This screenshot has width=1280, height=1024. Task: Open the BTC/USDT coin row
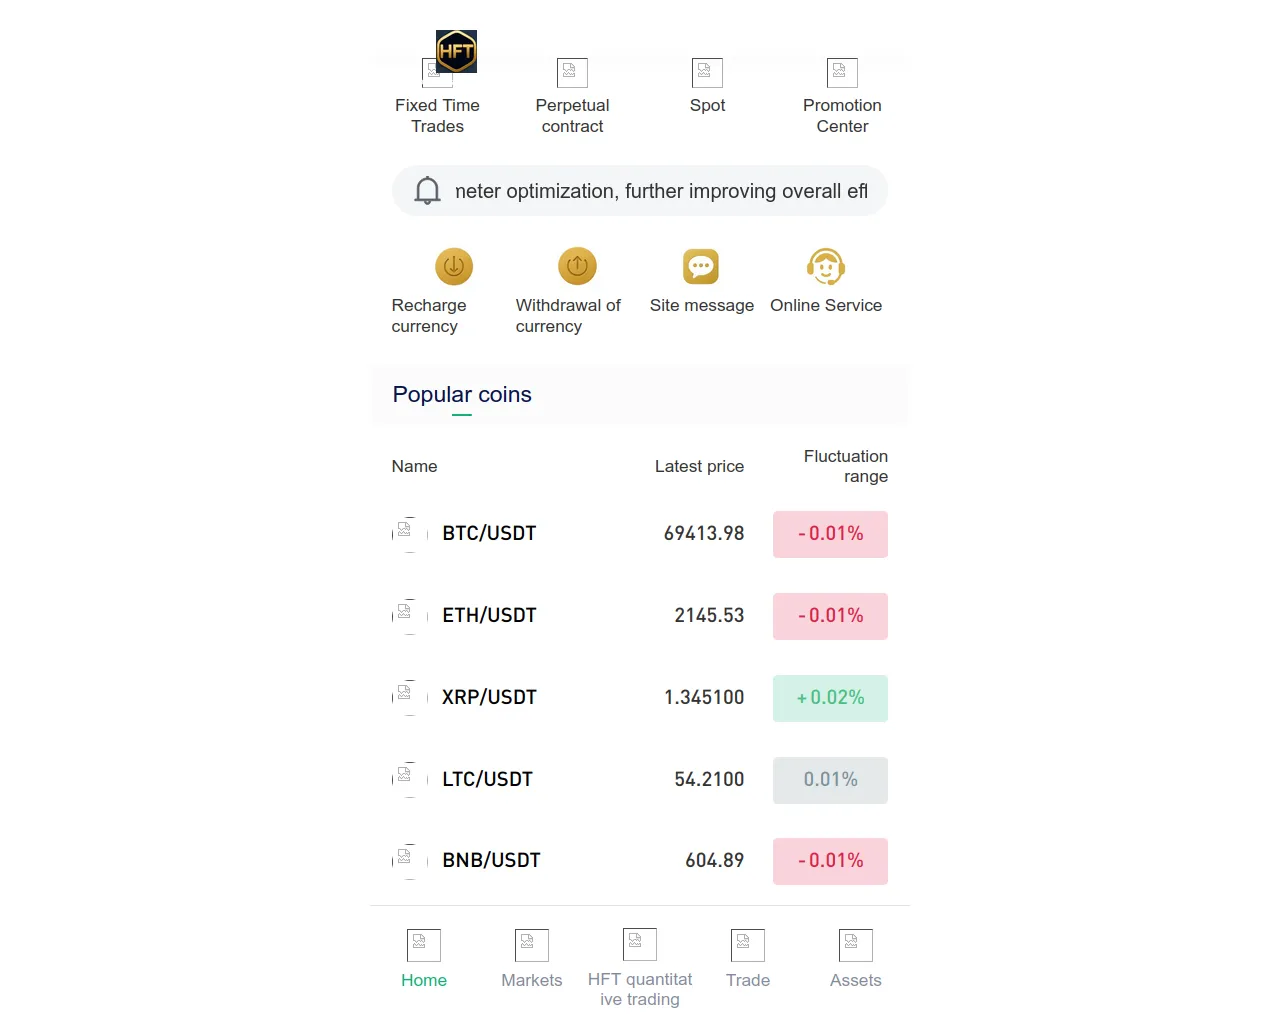pyautogui.click(x=489, y=534)
